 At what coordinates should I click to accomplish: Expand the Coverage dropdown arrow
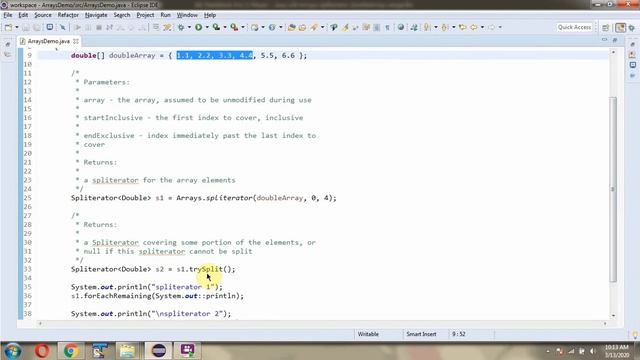225,27
